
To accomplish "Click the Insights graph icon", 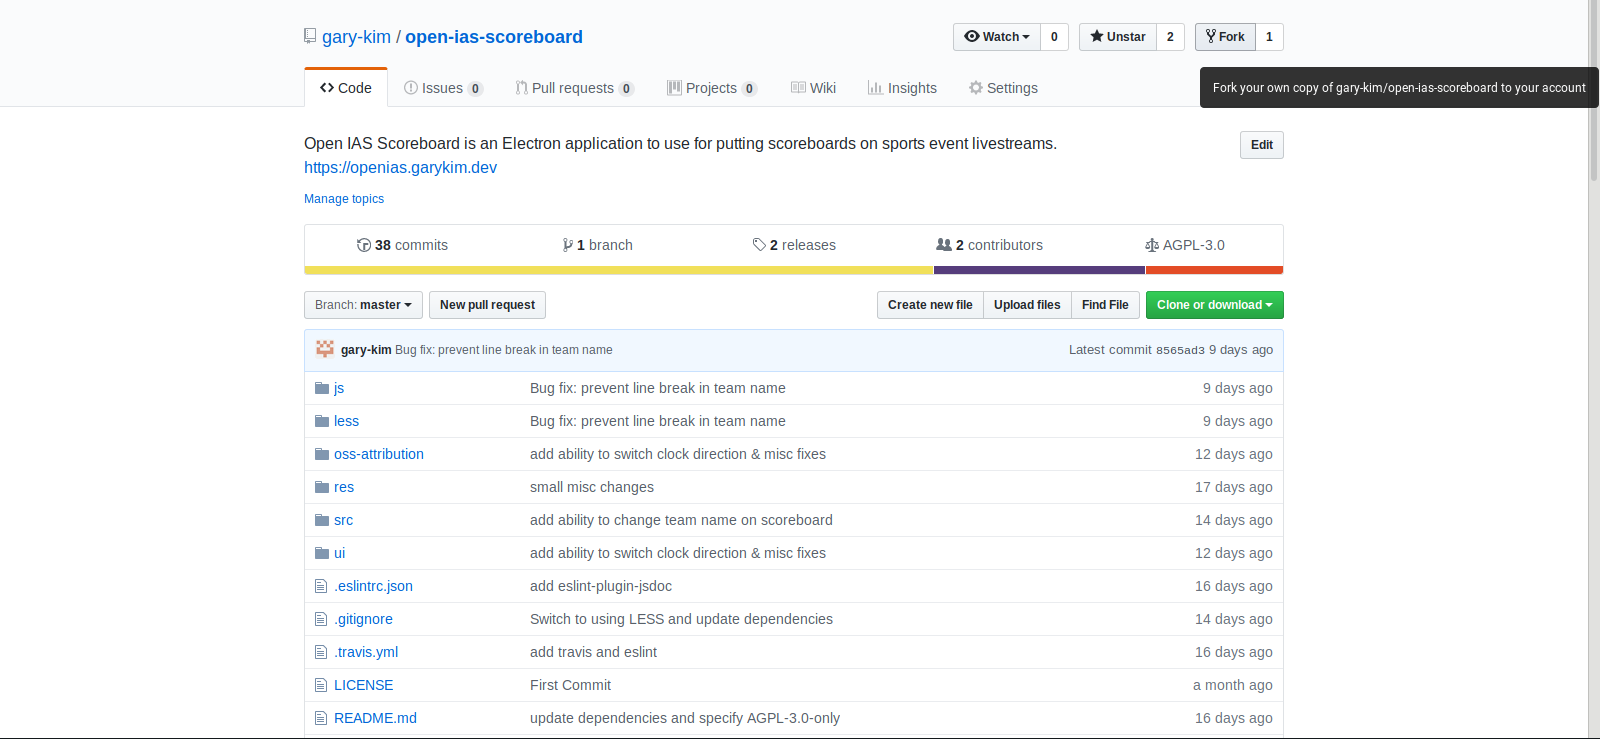I will point(875,88).
